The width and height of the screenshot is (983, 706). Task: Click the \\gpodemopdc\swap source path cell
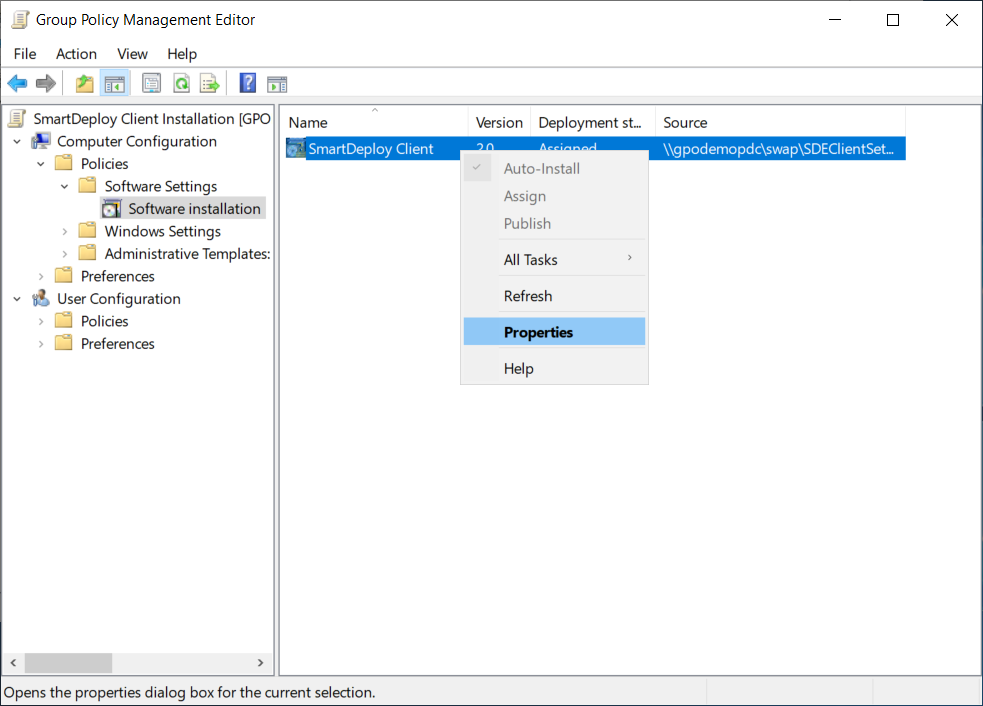779,149
